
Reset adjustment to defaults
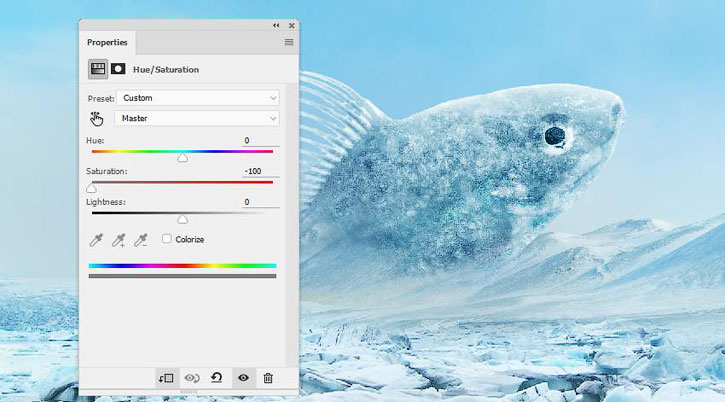[x=216, y=378]
